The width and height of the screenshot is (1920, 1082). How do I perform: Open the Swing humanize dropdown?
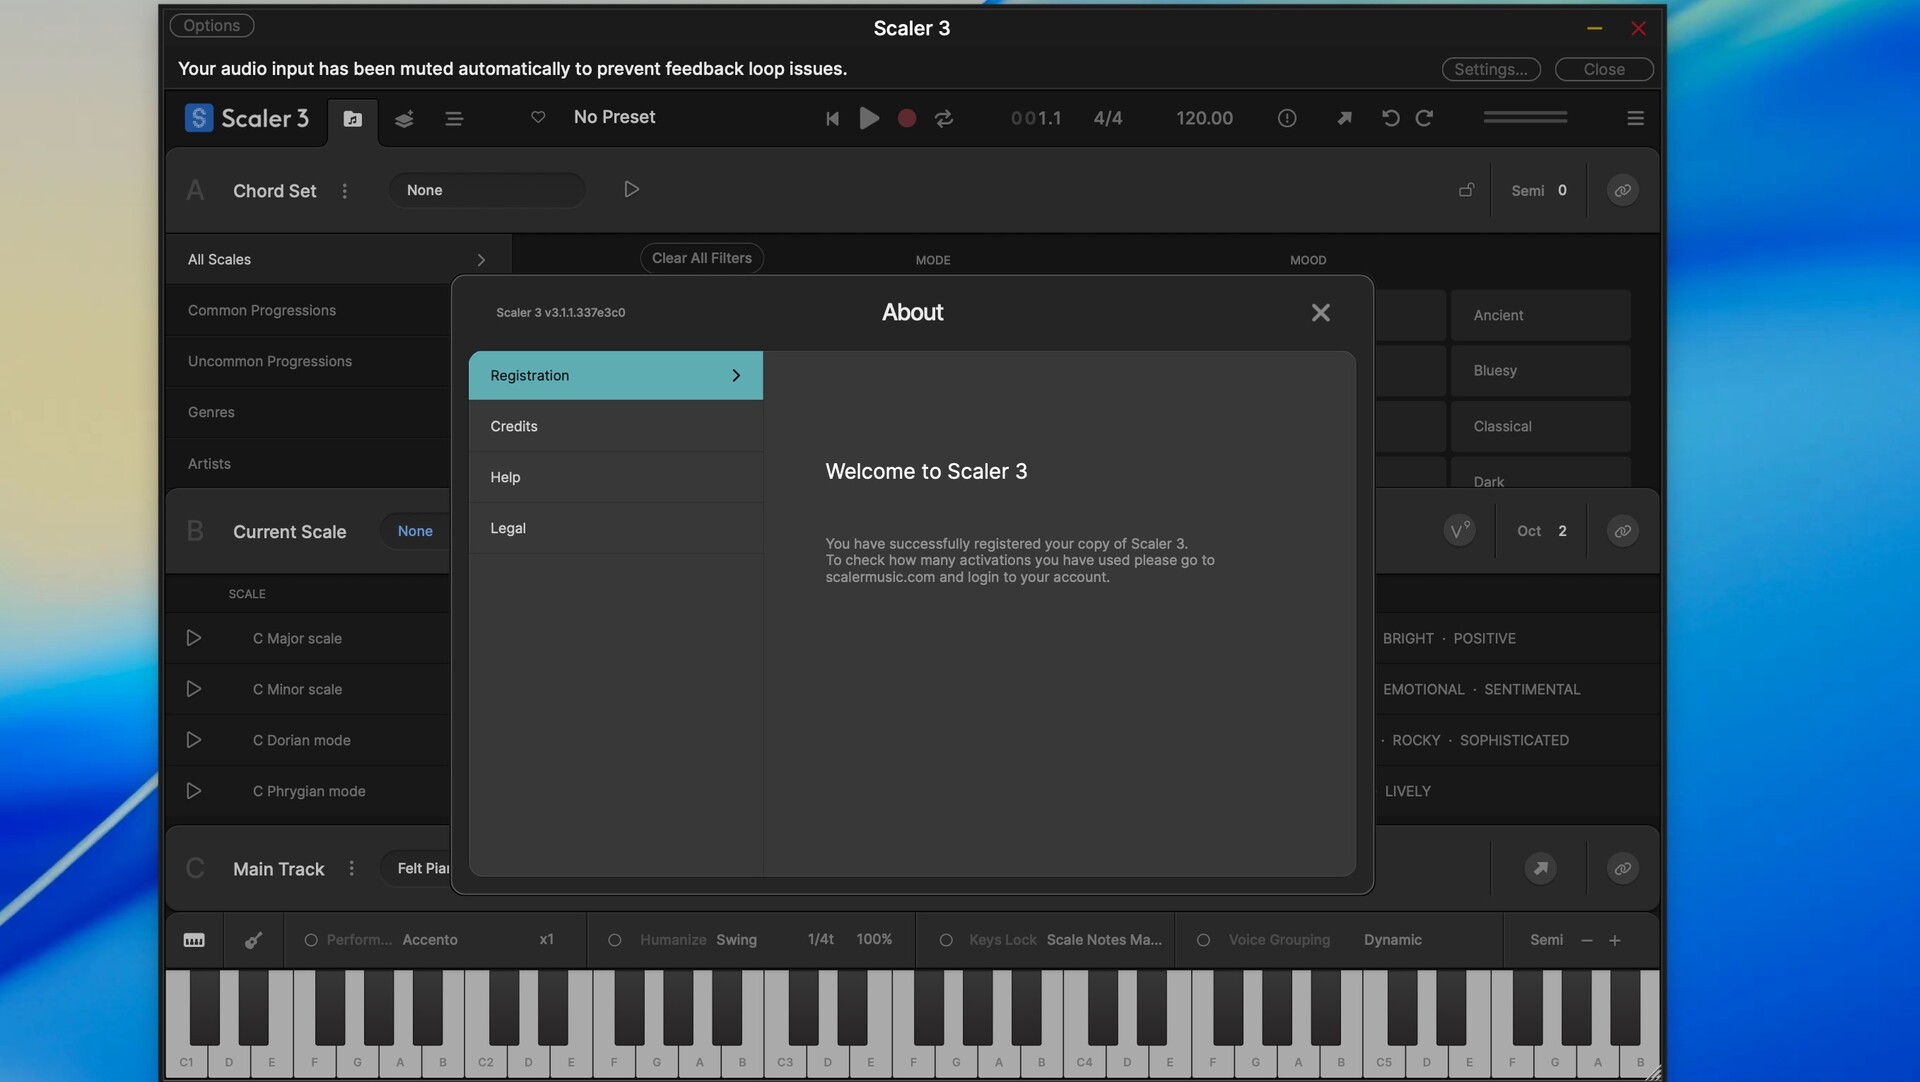736,940
